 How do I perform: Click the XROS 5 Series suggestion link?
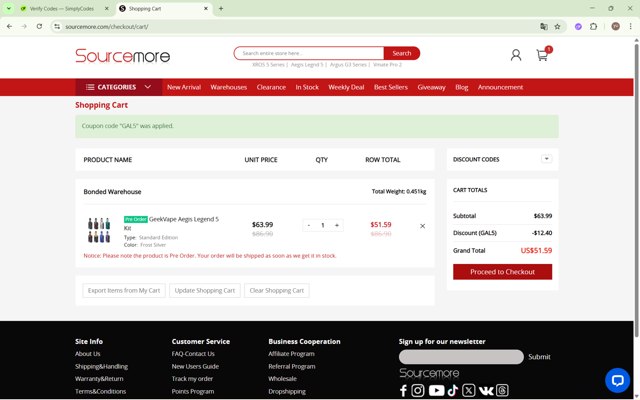(268, 64)
